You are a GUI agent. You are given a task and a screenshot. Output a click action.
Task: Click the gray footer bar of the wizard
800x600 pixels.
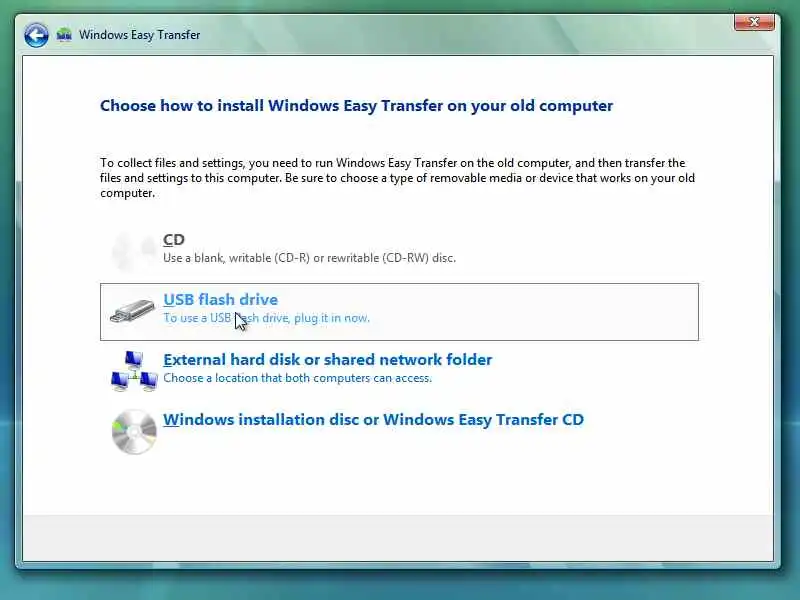398,538
